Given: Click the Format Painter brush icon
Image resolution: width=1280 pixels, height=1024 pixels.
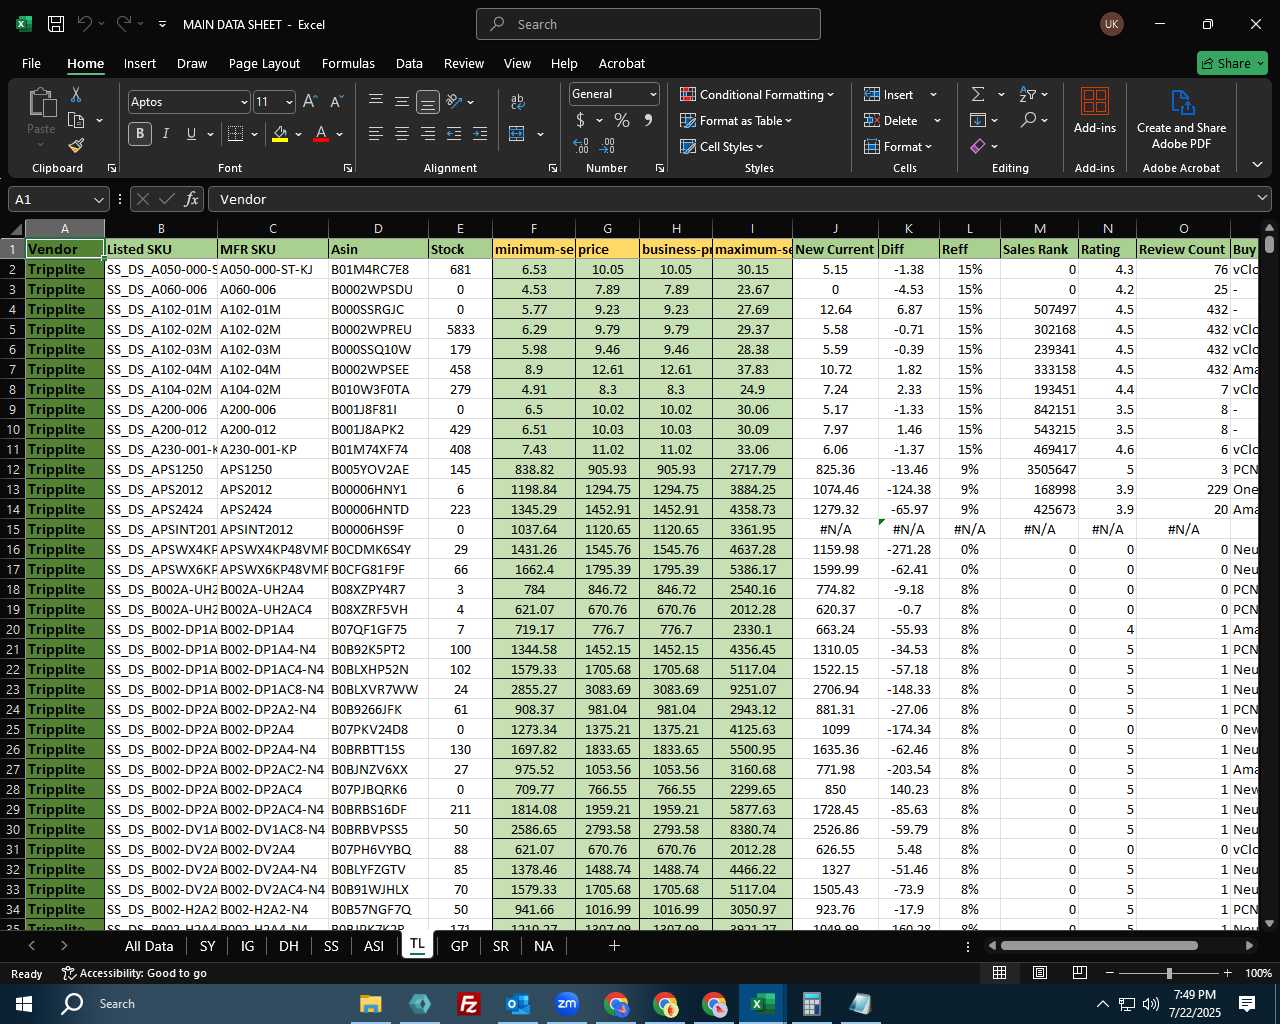Looking at the screenshot, I should coord(76,146).
